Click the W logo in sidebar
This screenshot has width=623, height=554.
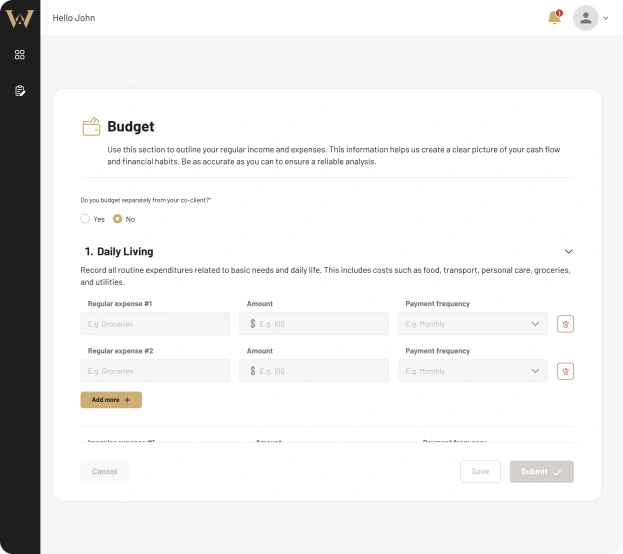(20, 18)
